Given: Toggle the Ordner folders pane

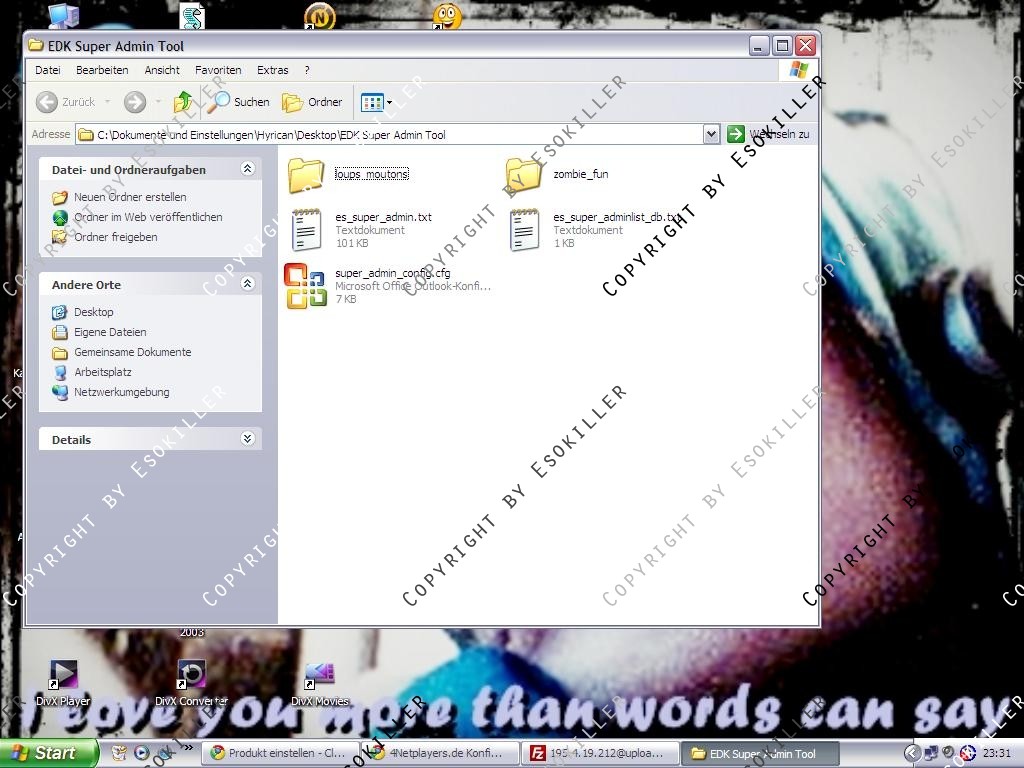Looking at the screenshot, I should pos(312,102).
